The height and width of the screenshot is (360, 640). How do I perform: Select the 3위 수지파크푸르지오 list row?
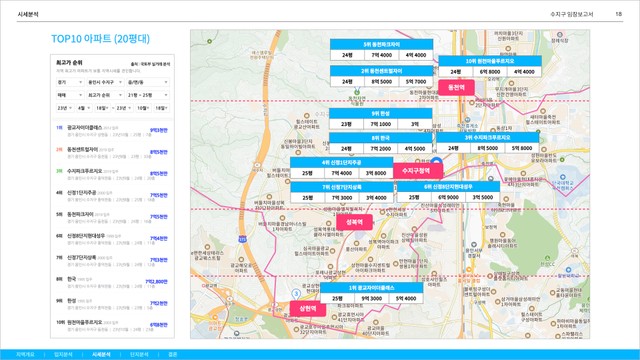pos(112,174)
